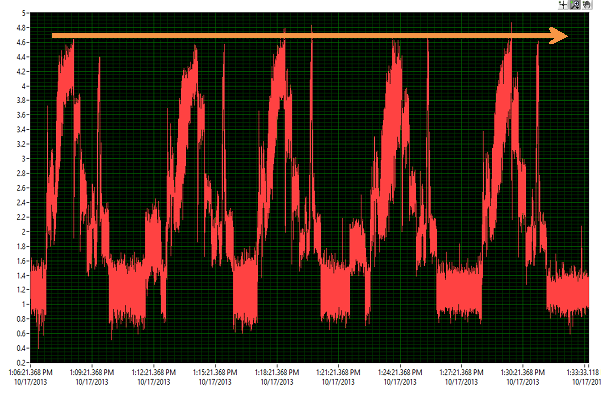The image size is (601, 400).
Task: Click the Y-axis label 1.2
Action: click(x=21, y=289)
